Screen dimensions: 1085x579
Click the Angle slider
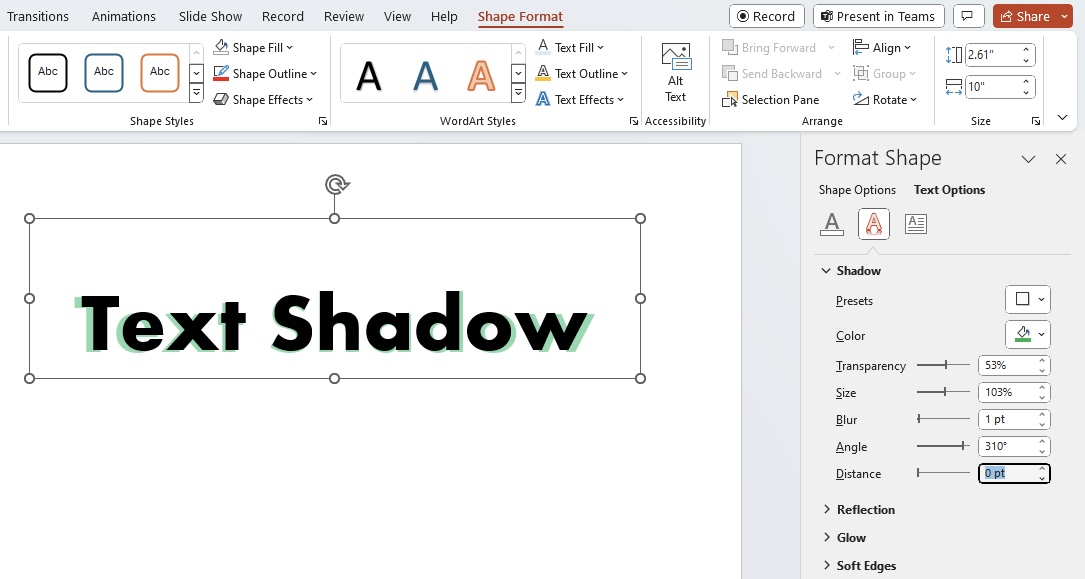coord(943,446)
